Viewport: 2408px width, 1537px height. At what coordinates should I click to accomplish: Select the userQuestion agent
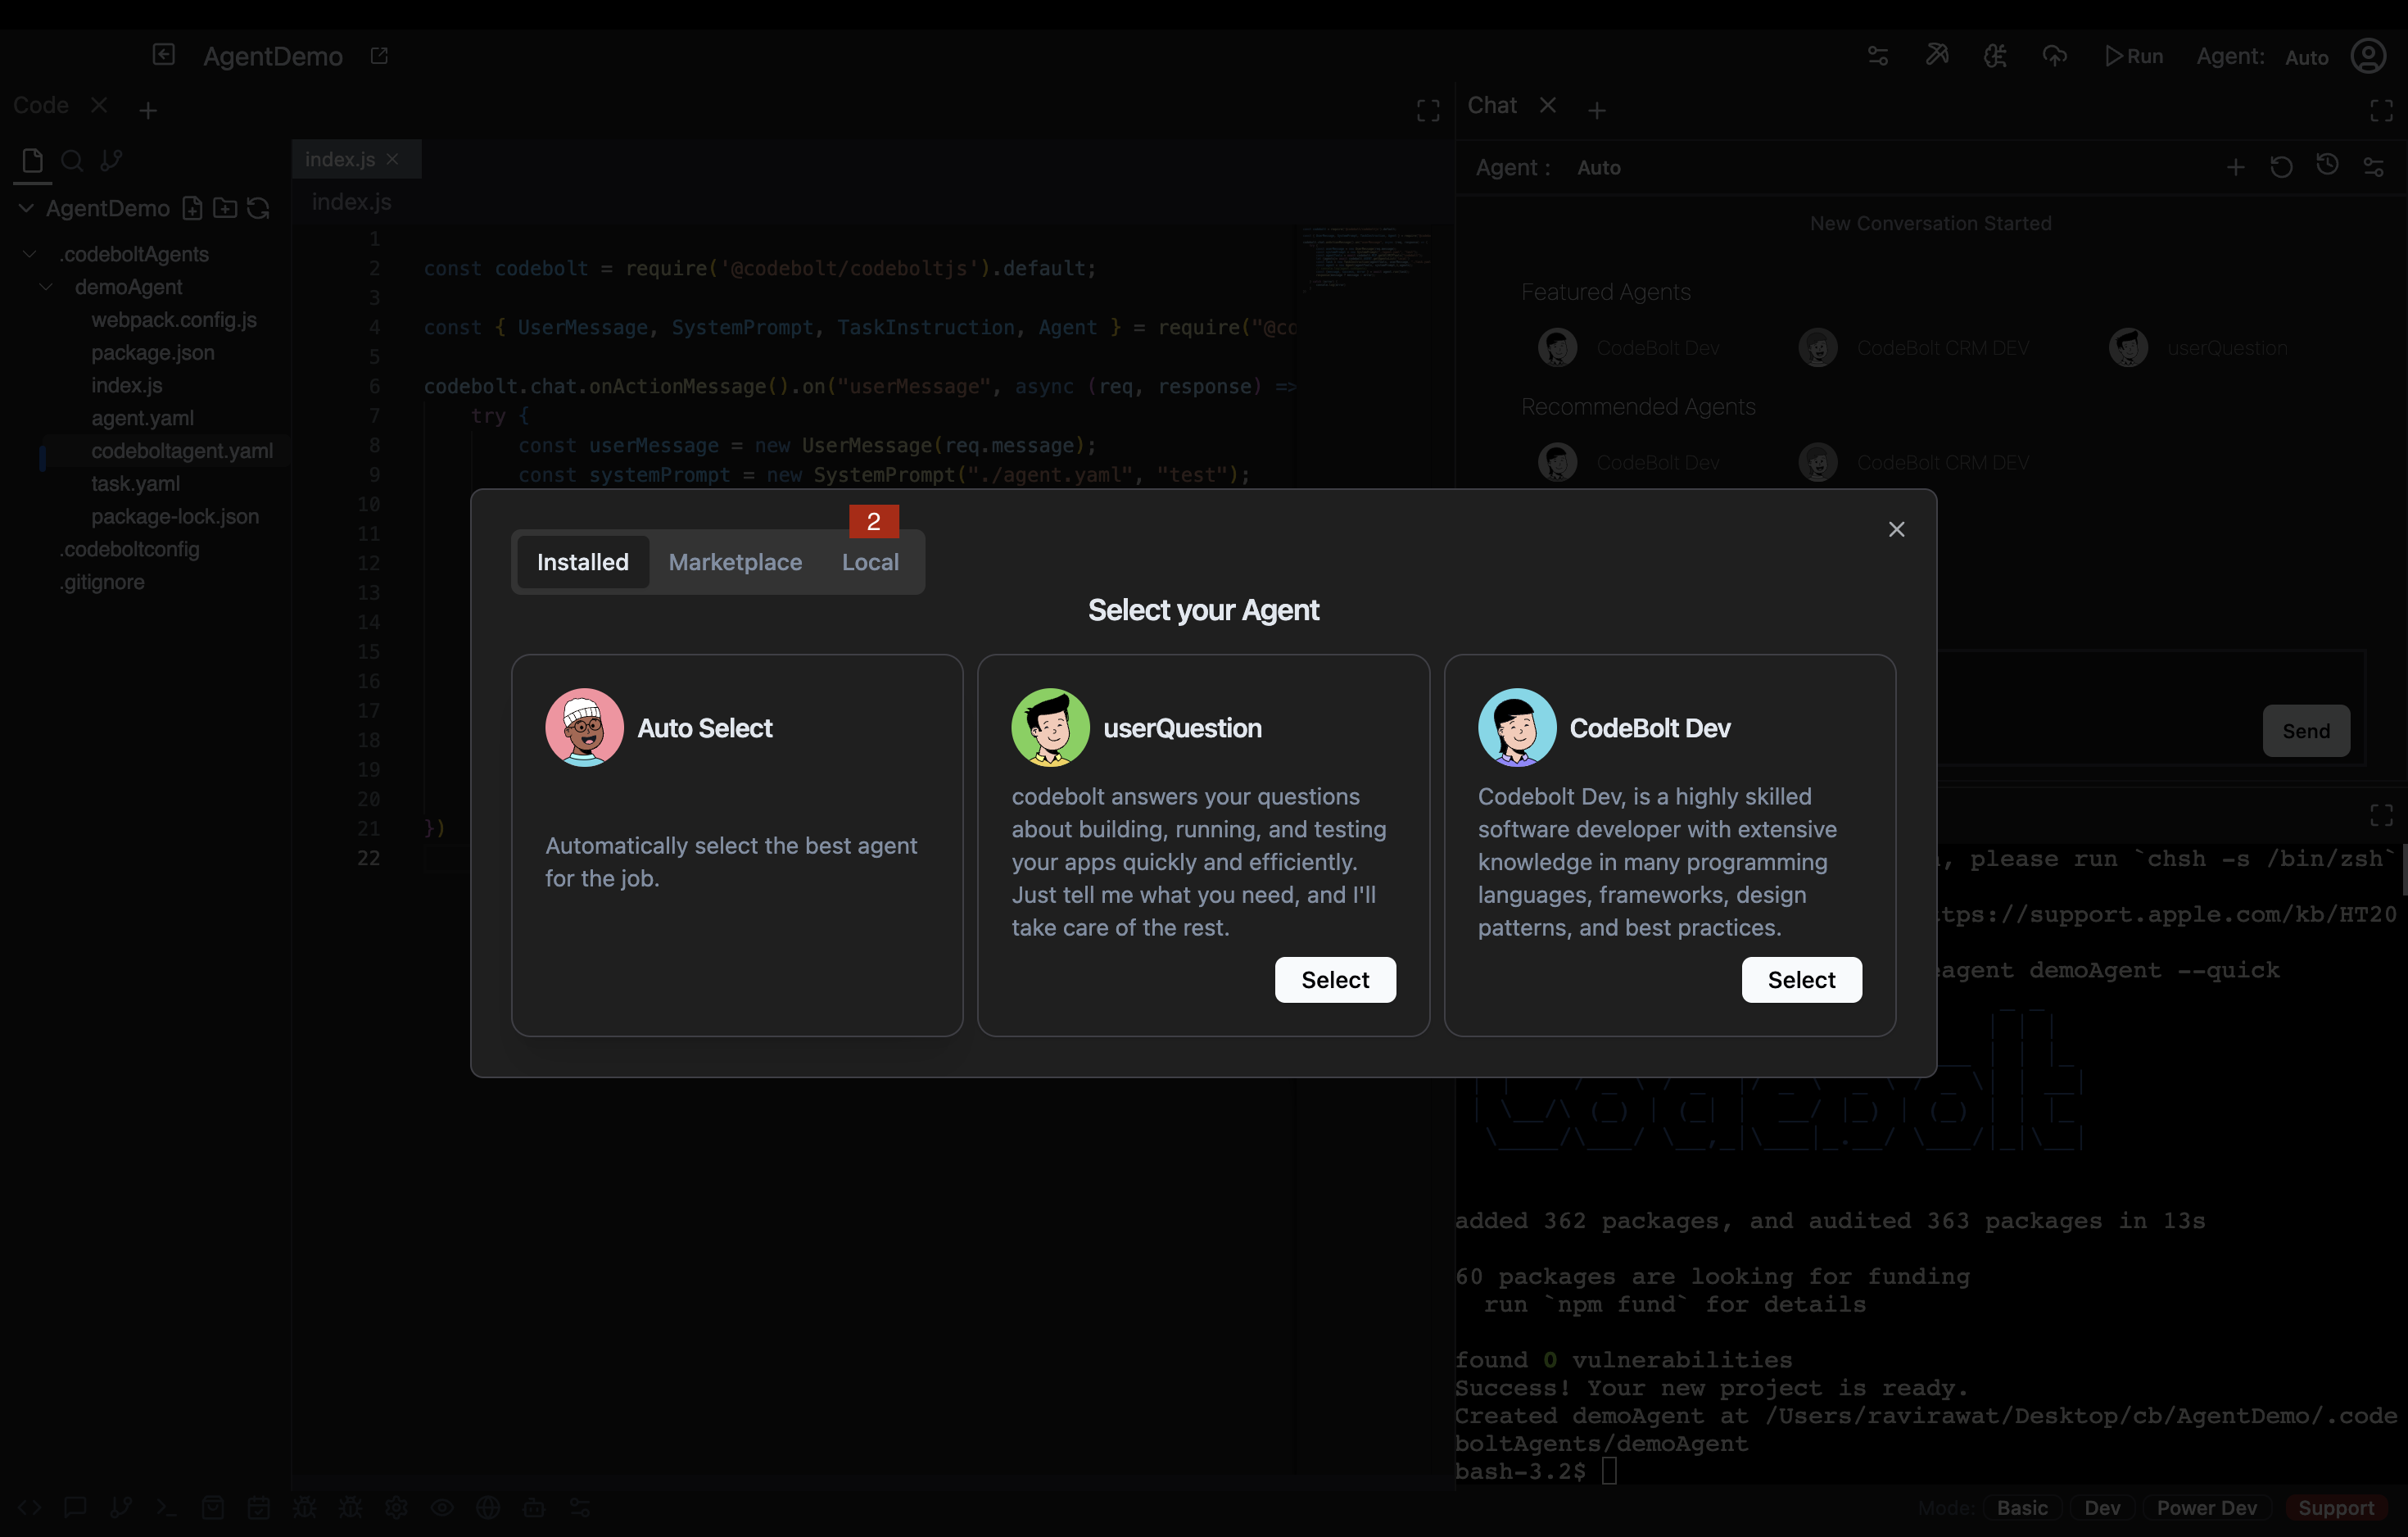(x=1335, y=979)
